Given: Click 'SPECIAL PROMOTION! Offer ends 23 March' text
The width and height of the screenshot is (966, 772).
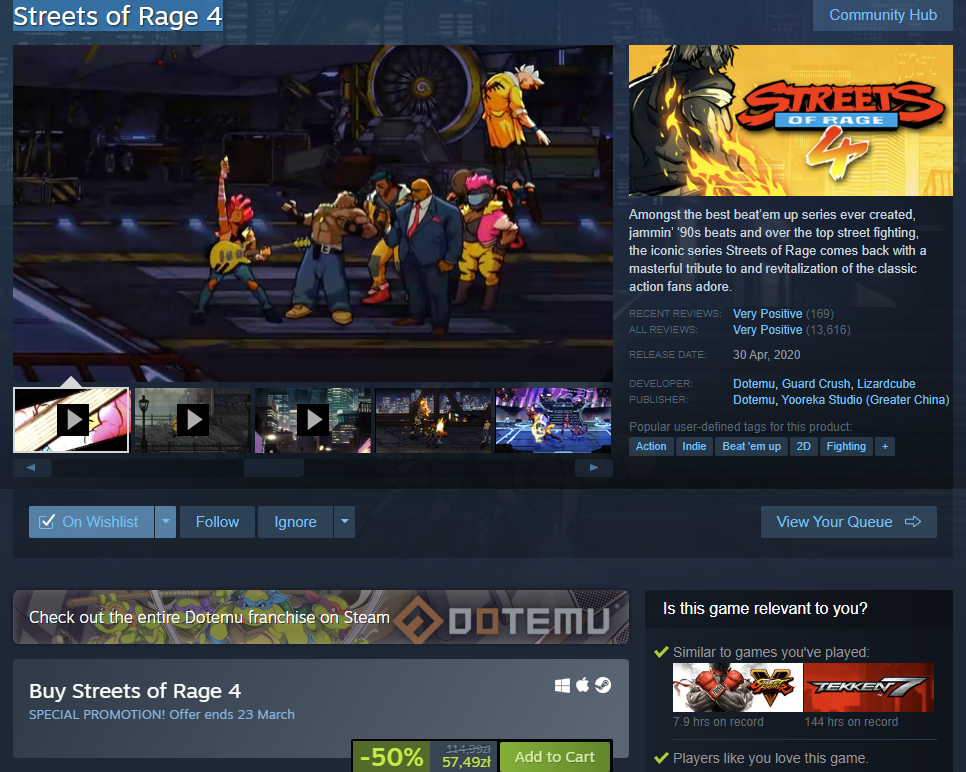Looking at the screenshot, I should pyautogui.click(x=162, y=715).
